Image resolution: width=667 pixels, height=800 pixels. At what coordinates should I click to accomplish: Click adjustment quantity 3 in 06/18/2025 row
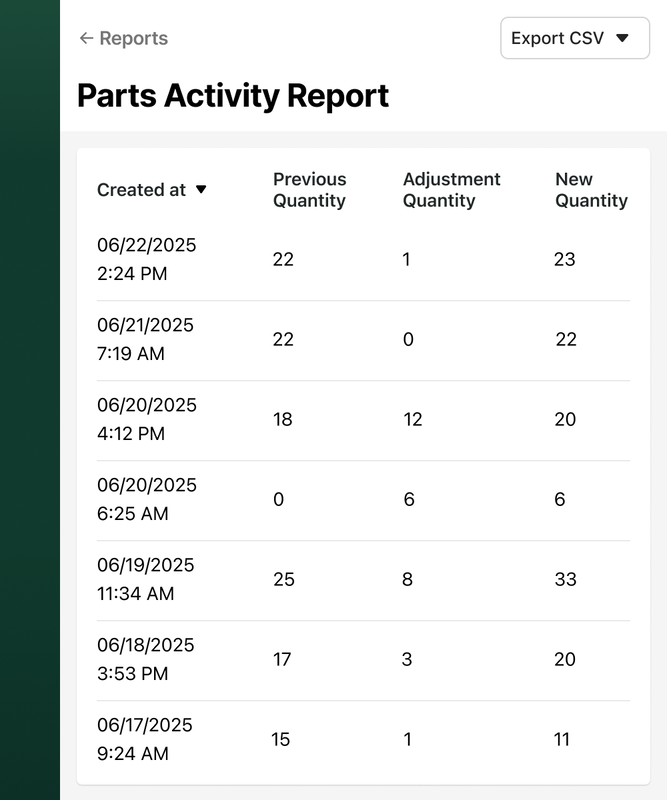coord(407,659)
